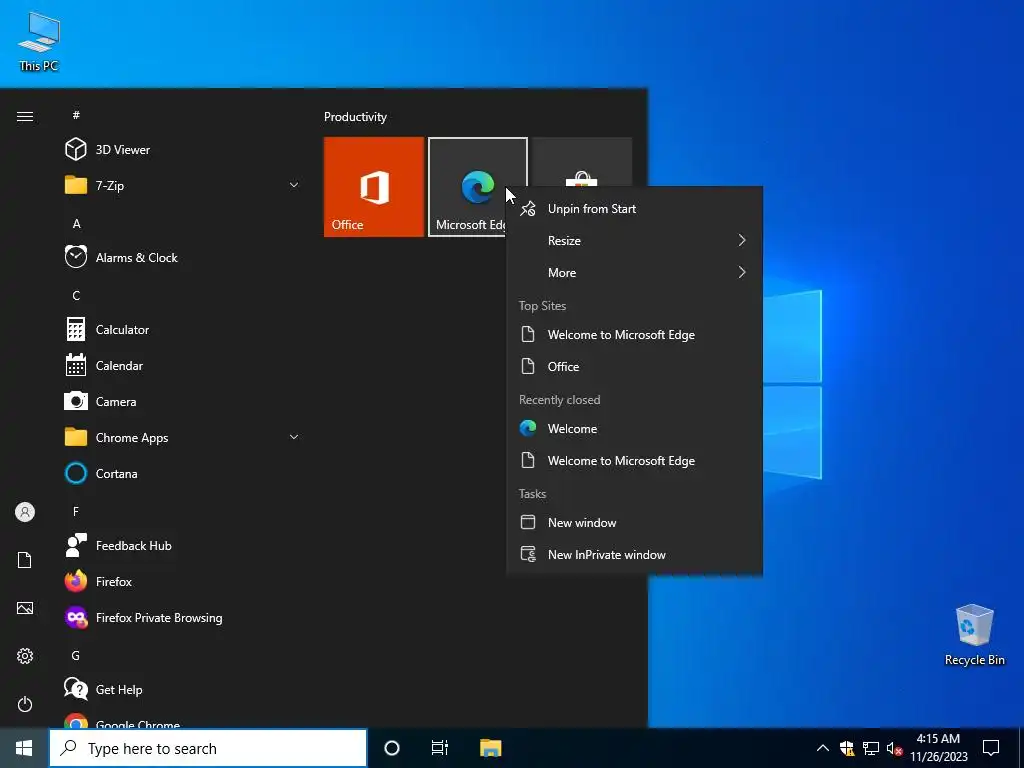Open the Documents sidebar icon
Viewport: 1024px width, 768px height.
pos(25,560)
